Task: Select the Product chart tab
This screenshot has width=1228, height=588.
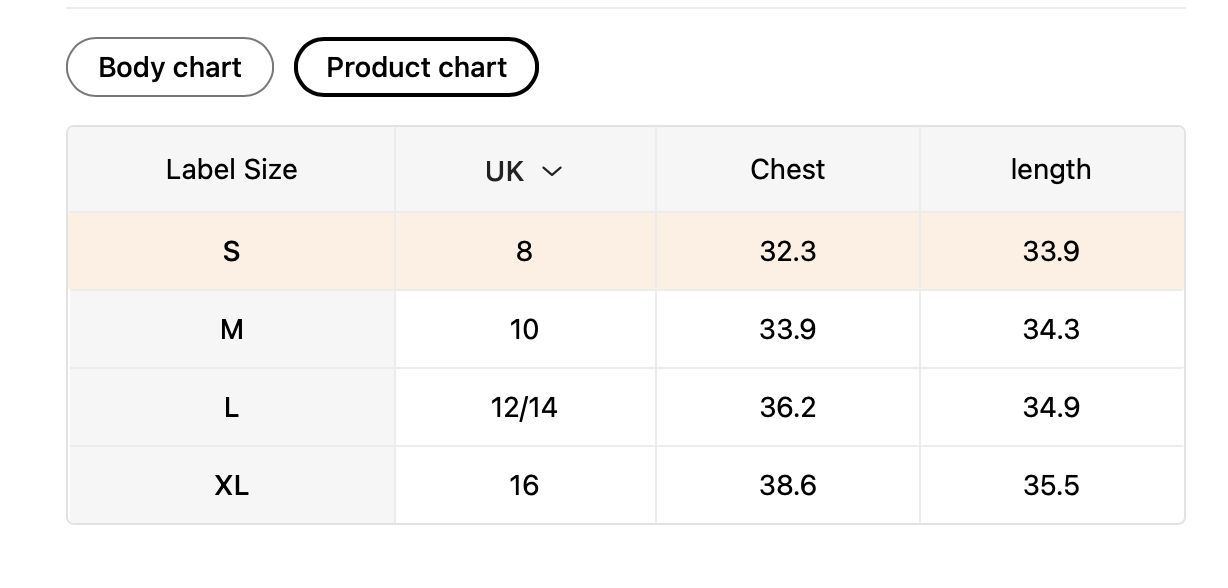Action: tap(416, 67)
